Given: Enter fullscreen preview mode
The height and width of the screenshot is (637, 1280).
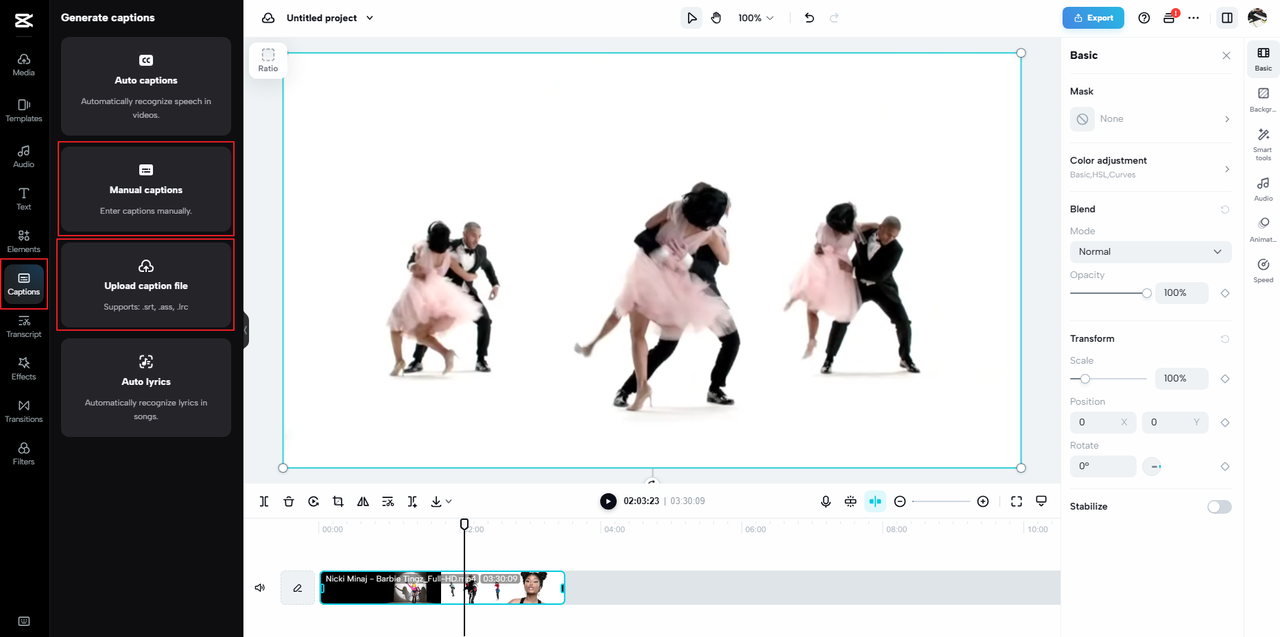Looking at the screenshot, I should [1016, 502].
